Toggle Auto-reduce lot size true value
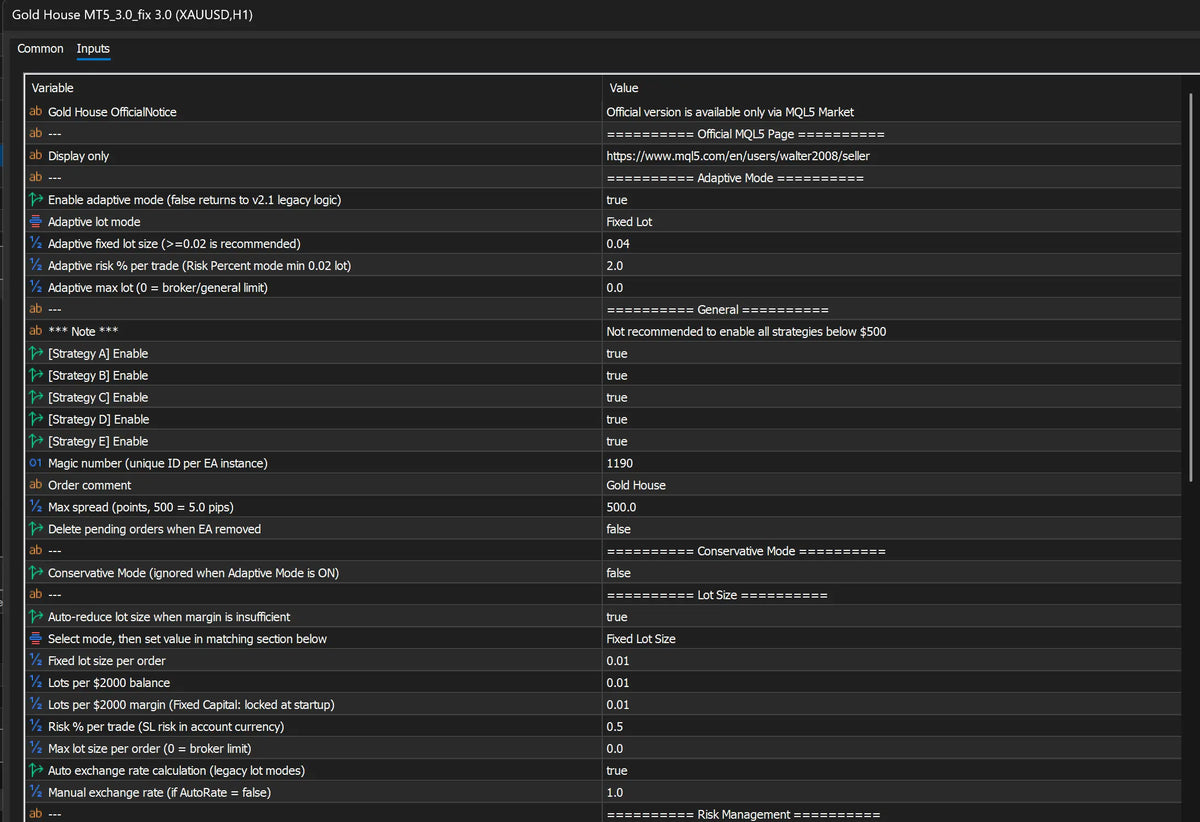The width and height of the screenshot is (1200, 822). pos(617,618)
